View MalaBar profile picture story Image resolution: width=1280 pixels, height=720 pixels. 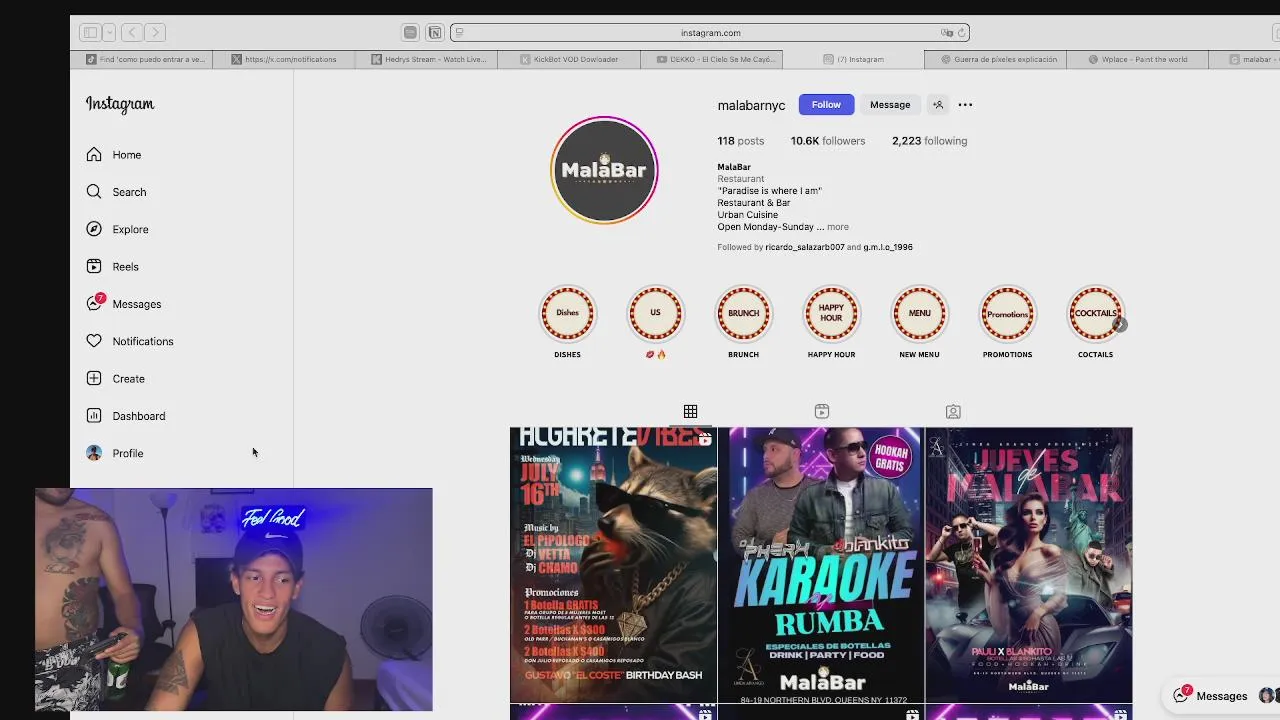[x=604, y=170]
